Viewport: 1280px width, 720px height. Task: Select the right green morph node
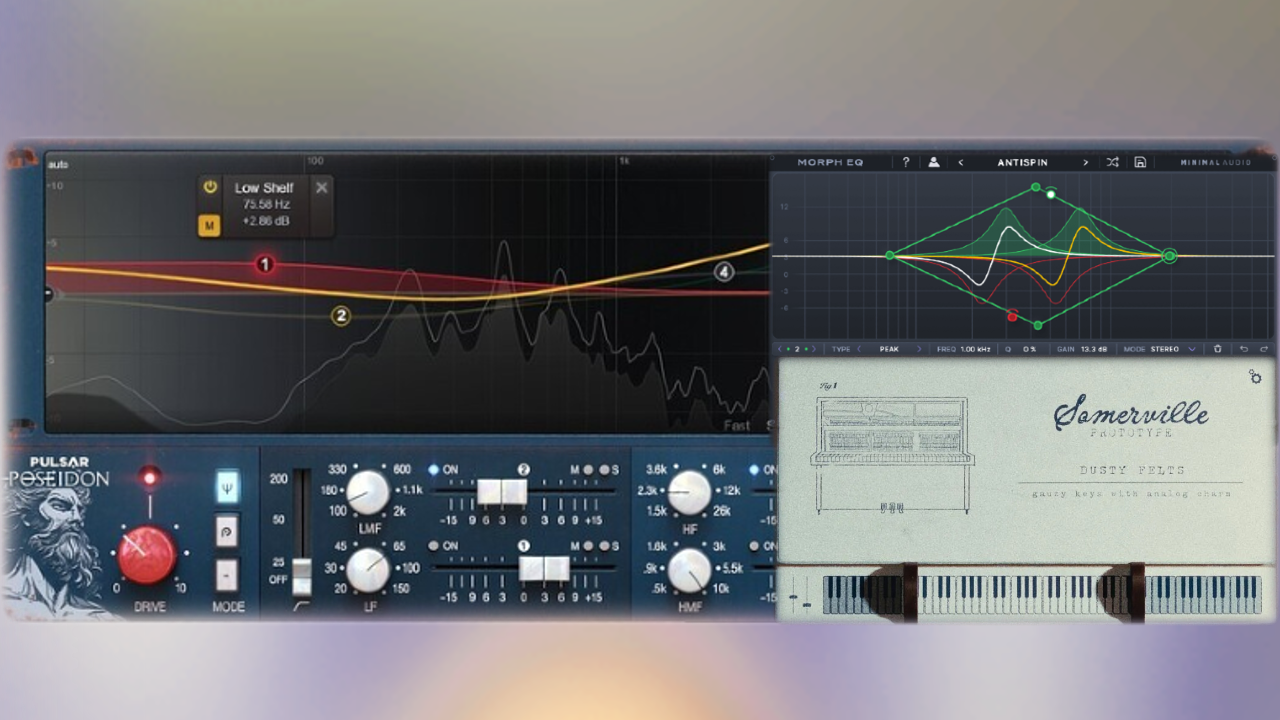pyautogui.click(x=1170, y=256)
